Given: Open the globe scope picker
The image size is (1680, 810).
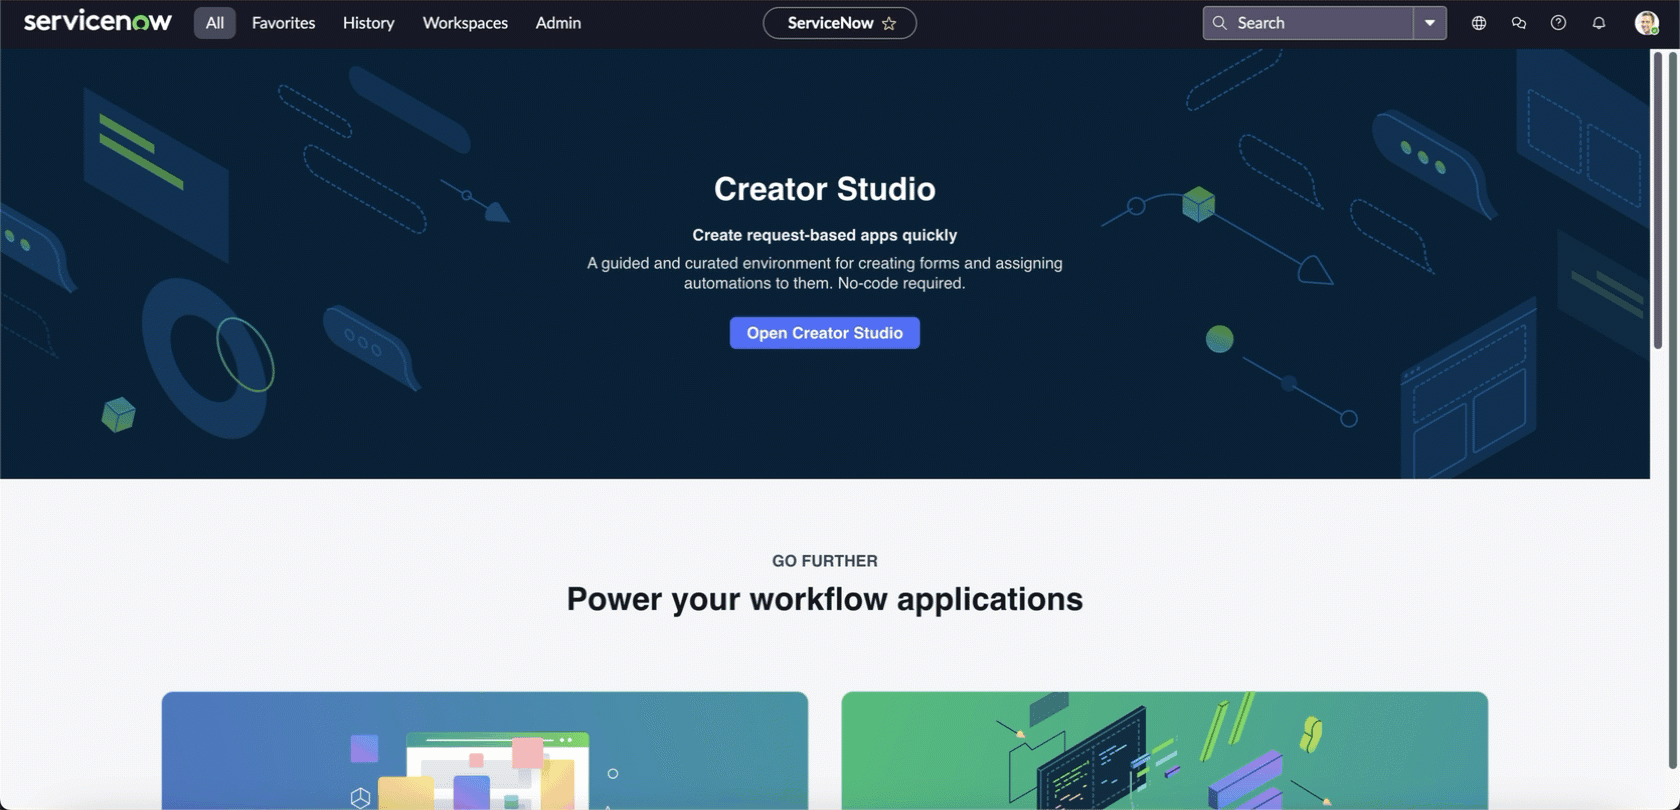Looking at the screenshot, I should [1479, 23].
